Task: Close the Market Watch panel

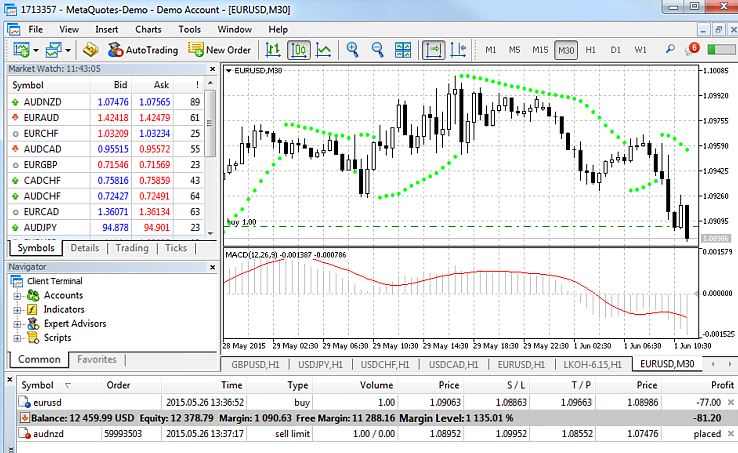Action: (x=212, y=69)
